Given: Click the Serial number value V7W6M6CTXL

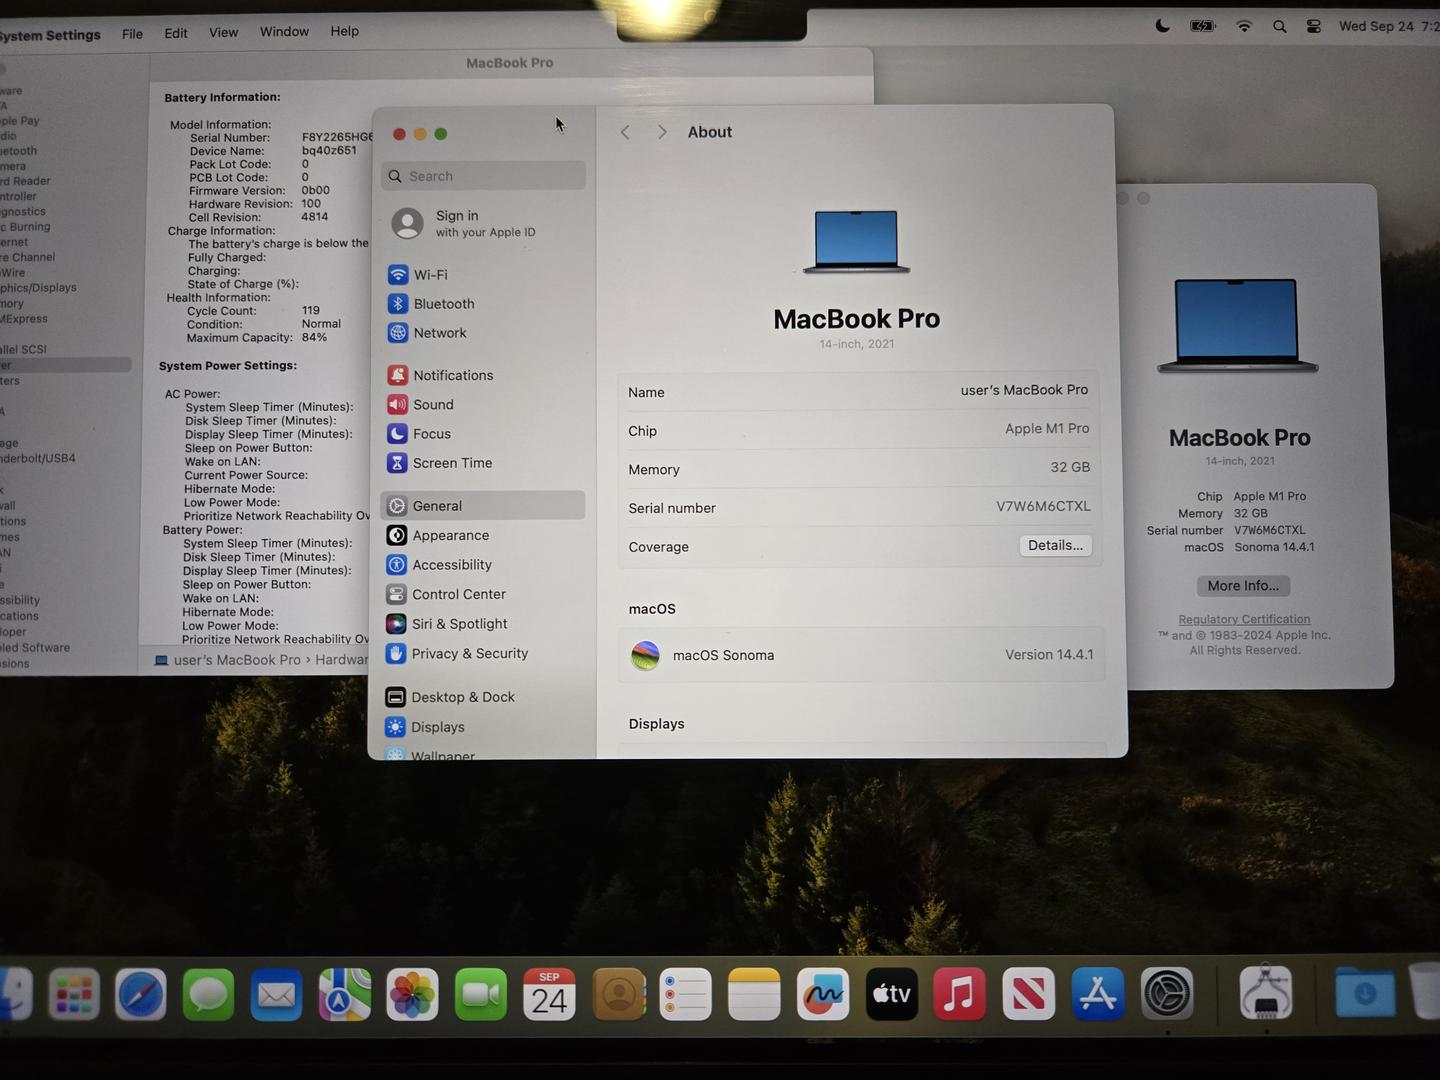Looking at the screenshot, I should coord(1043,506).
